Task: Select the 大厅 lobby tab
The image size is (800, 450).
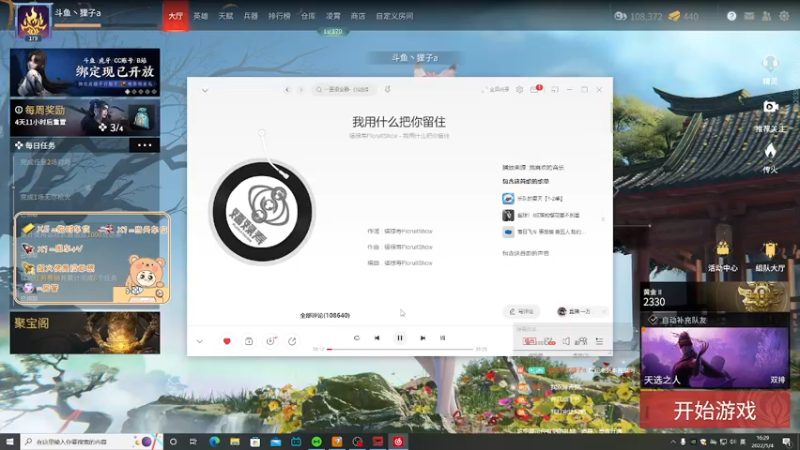Action: point(176,16)
